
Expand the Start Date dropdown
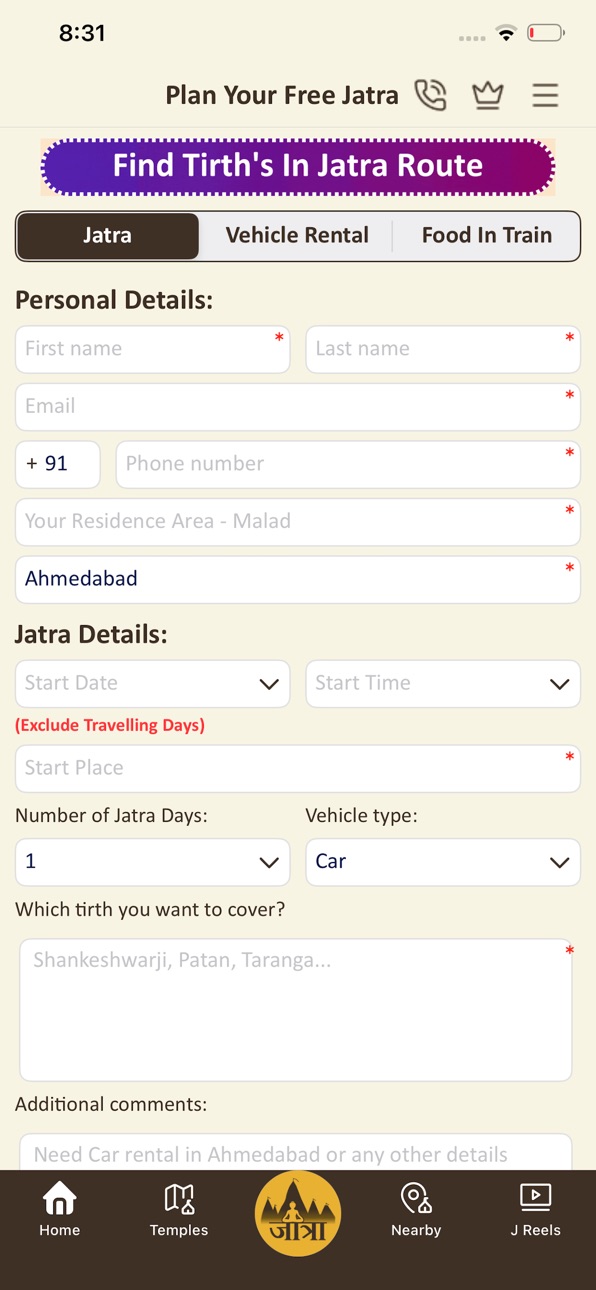(153, 684)
